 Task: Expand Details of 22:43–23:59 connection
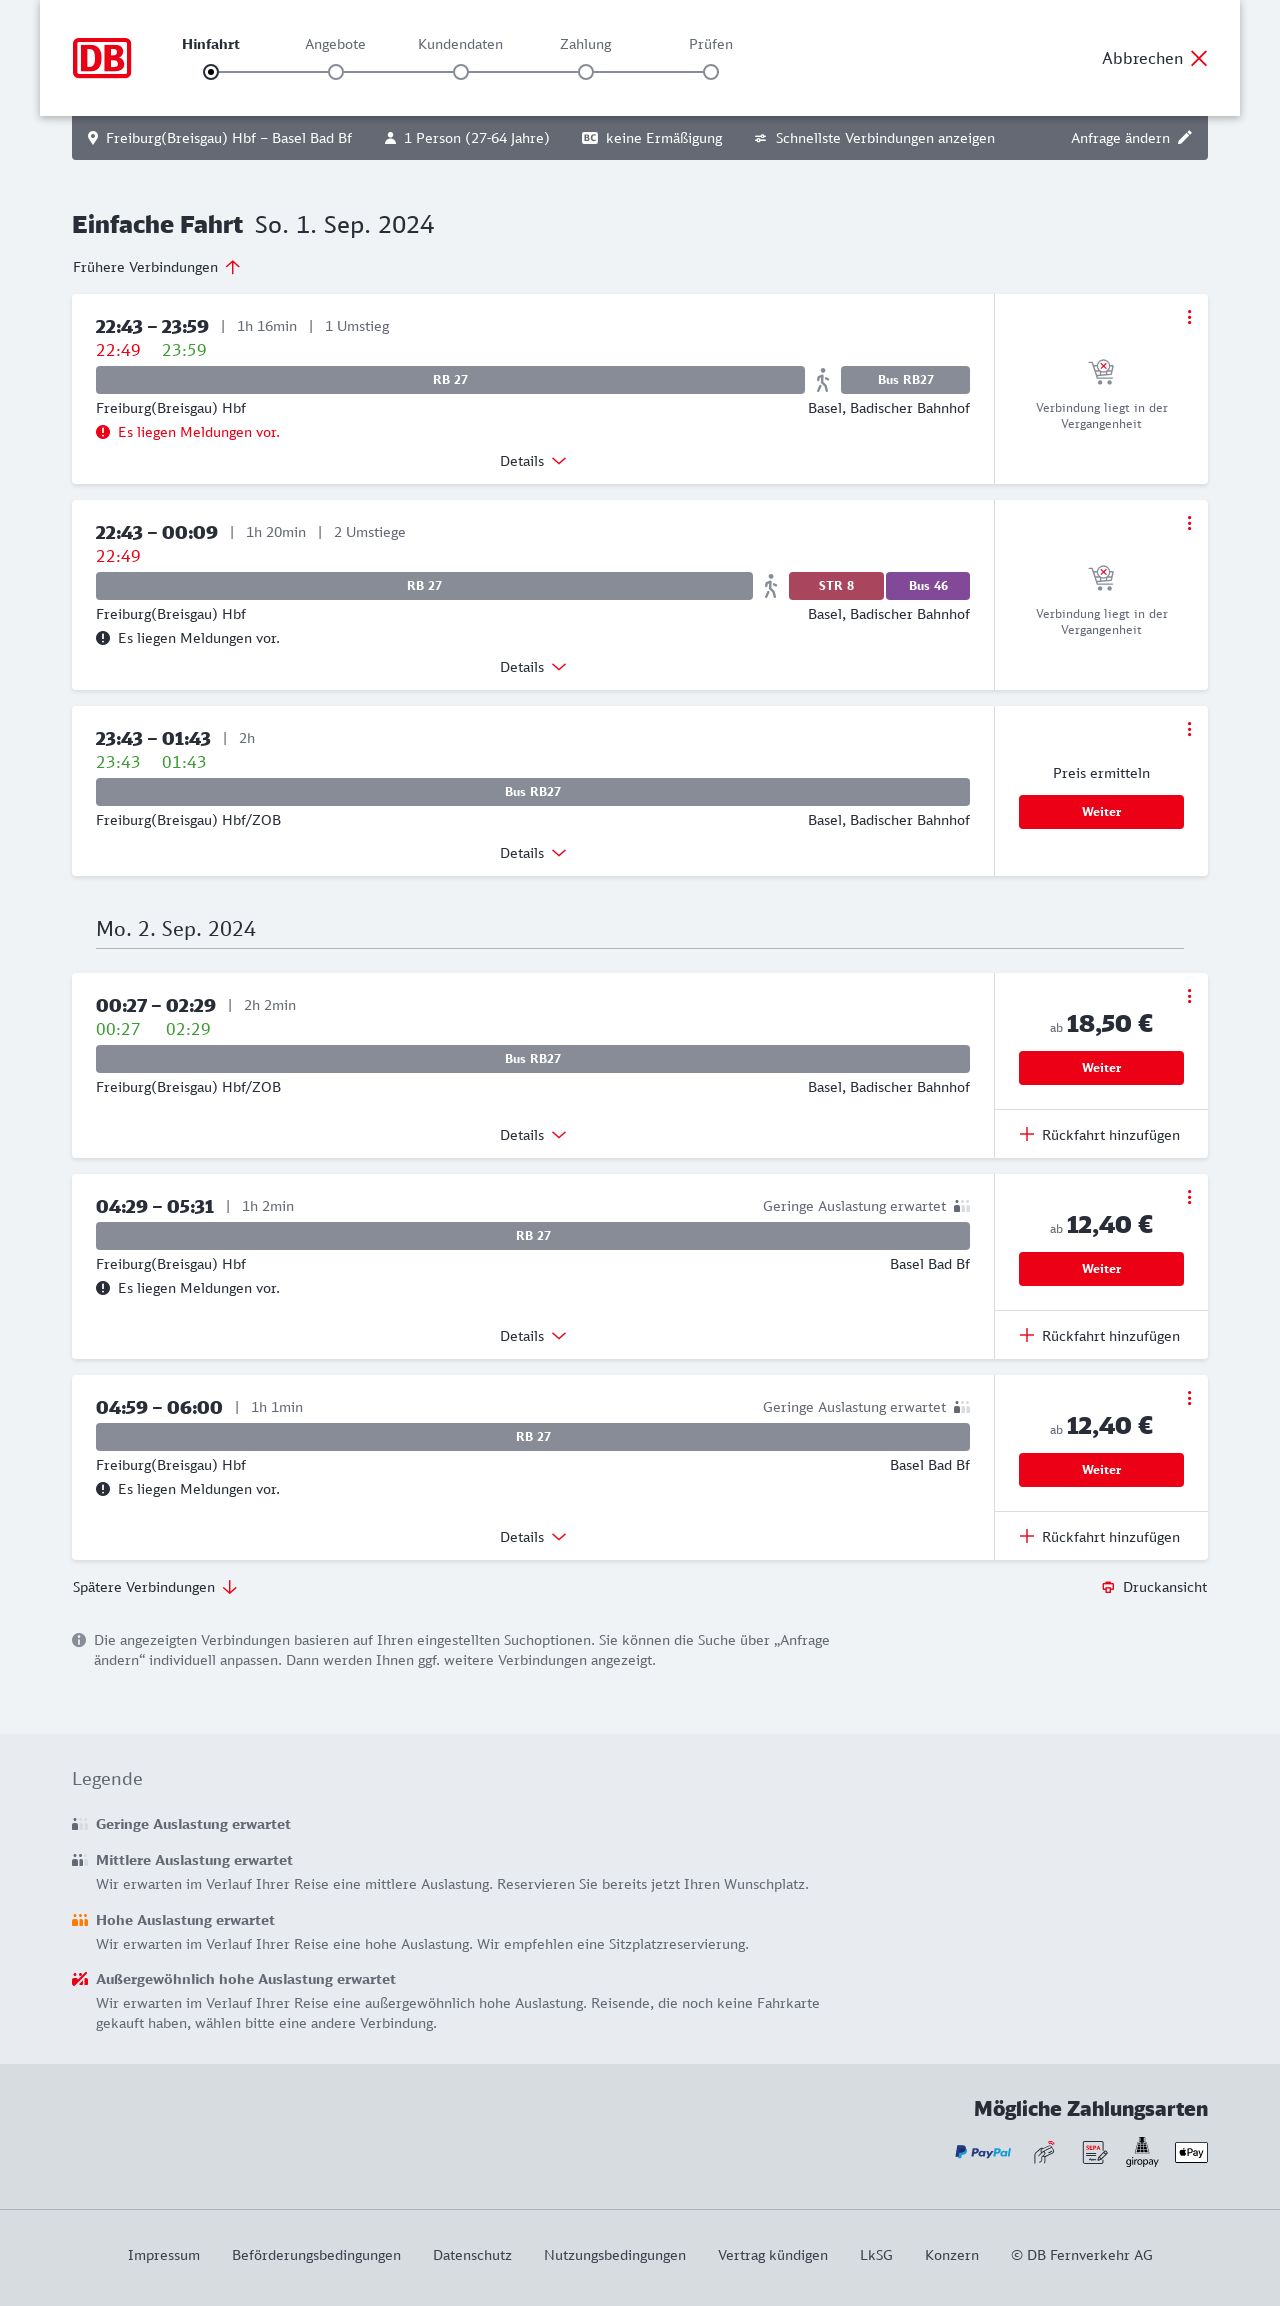coord(533,461)
